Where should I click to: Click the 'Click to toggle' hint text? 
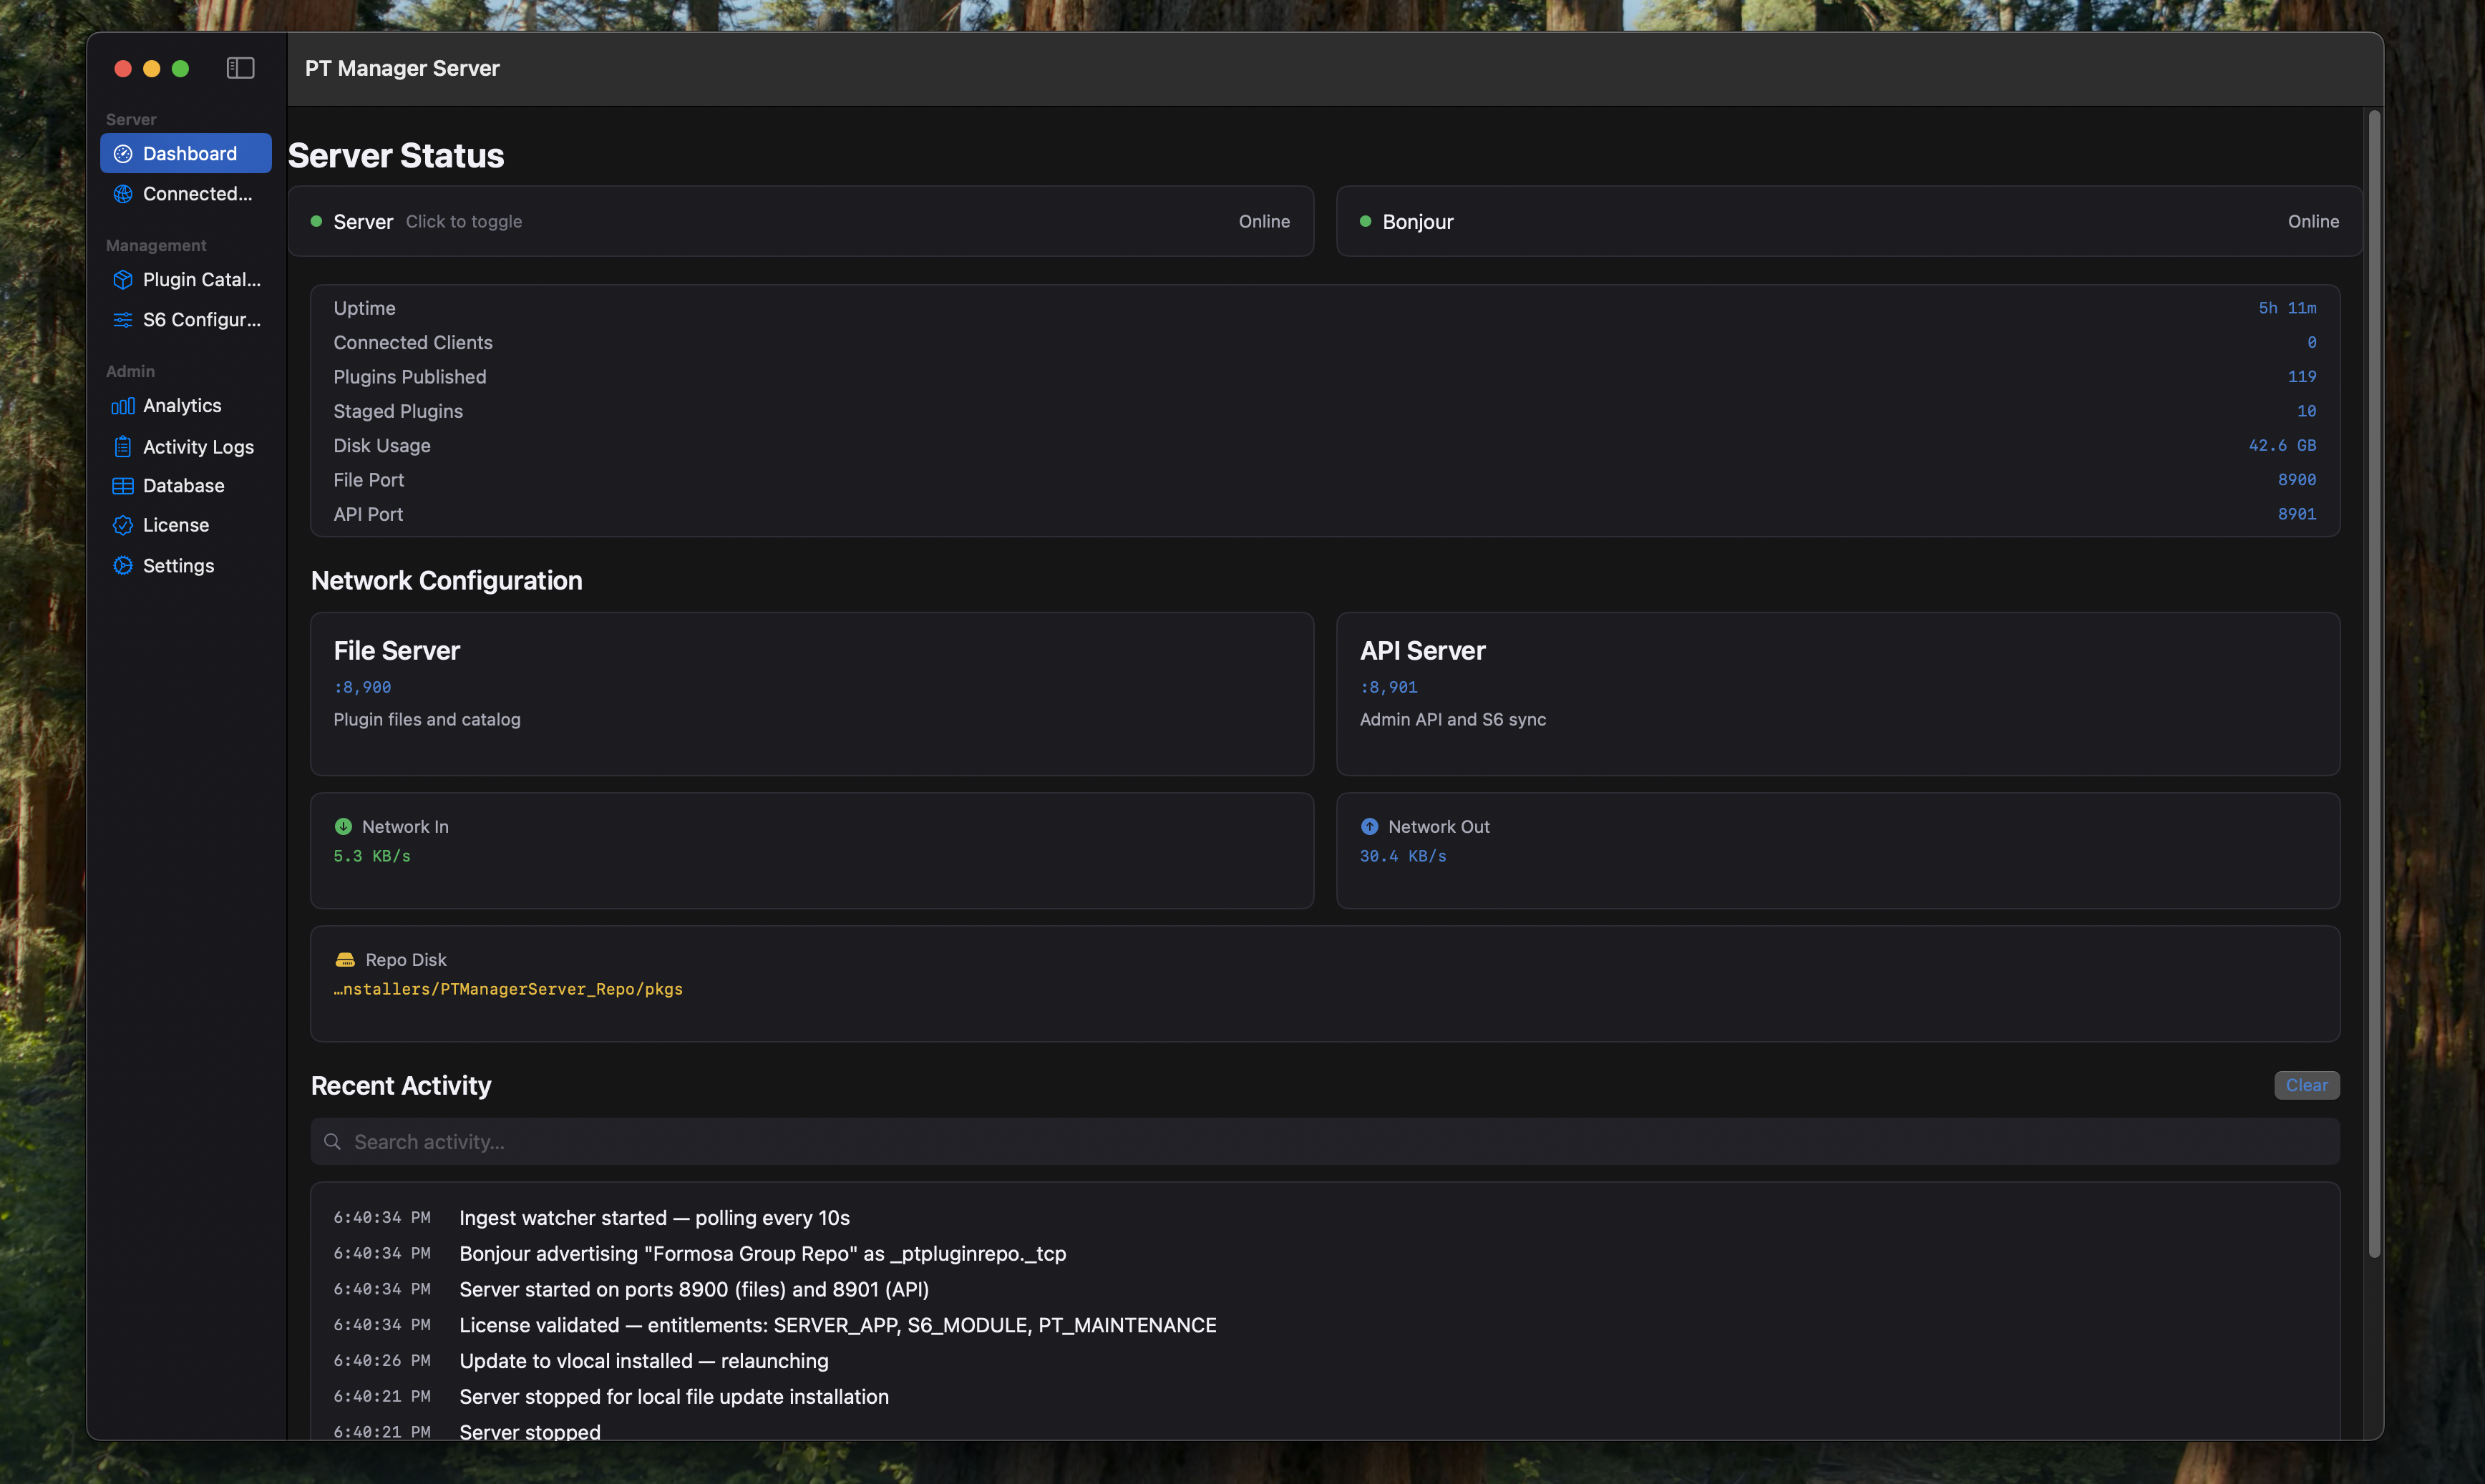point(464,222)
